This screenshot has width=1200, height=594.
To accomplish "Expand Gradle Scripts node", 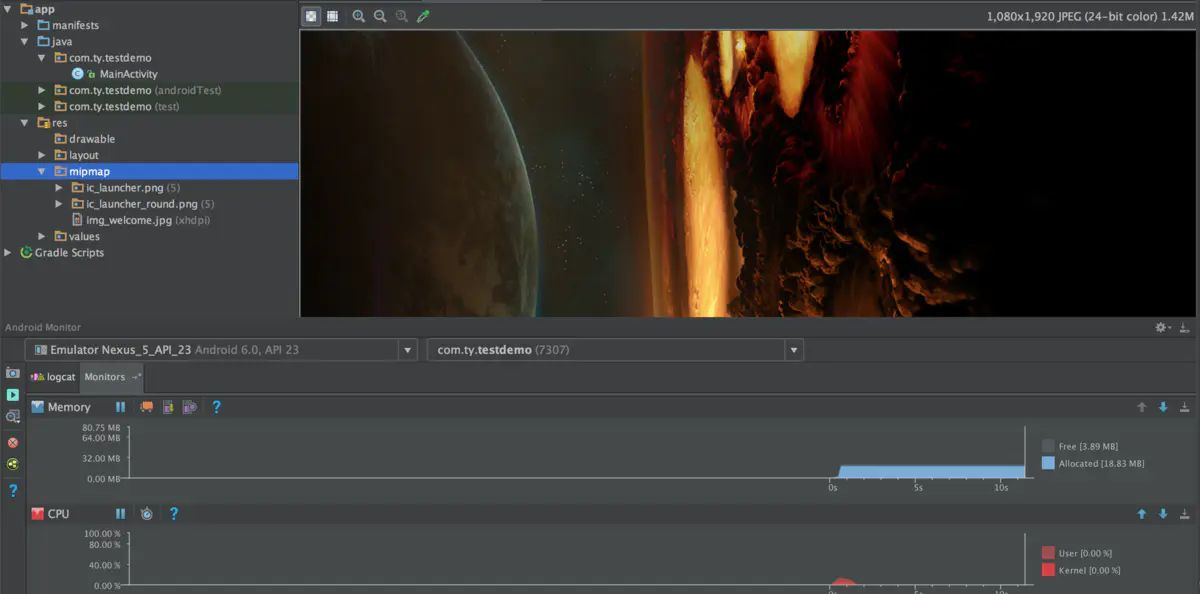I will [9, 252].
